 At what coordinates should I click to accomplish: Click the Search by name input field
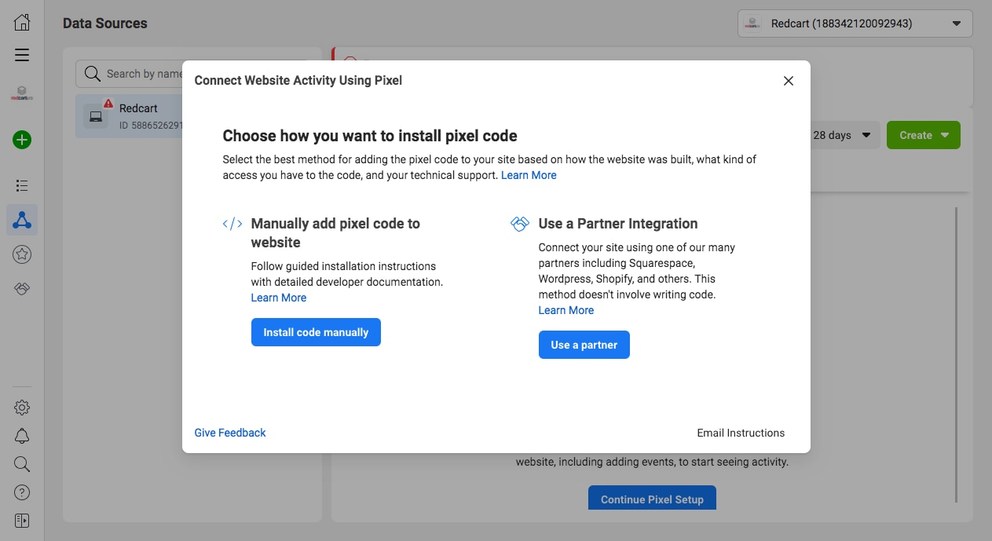coord(140,73)
